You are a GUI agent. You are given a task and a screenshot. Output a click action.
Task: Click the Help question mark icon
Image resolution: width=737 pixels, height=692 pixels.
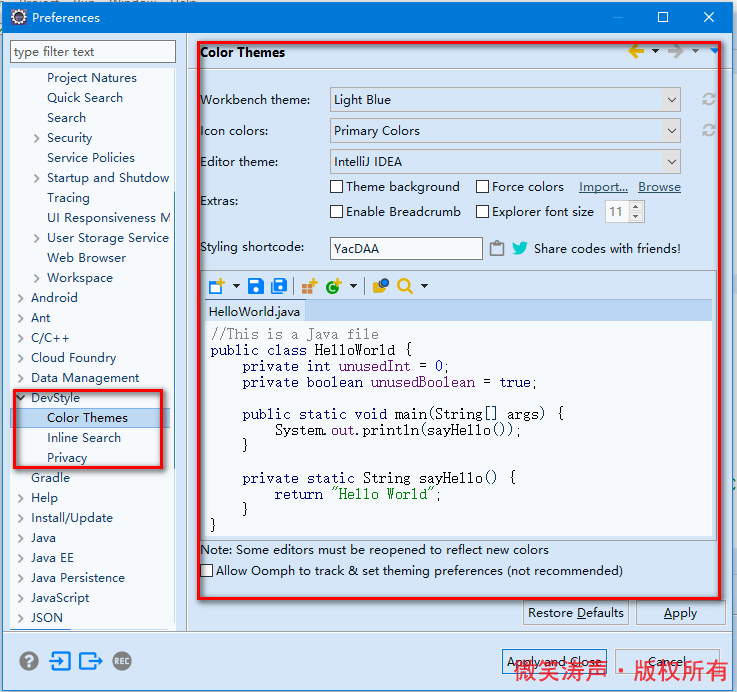pyautogui.click(x=29, y=661)
